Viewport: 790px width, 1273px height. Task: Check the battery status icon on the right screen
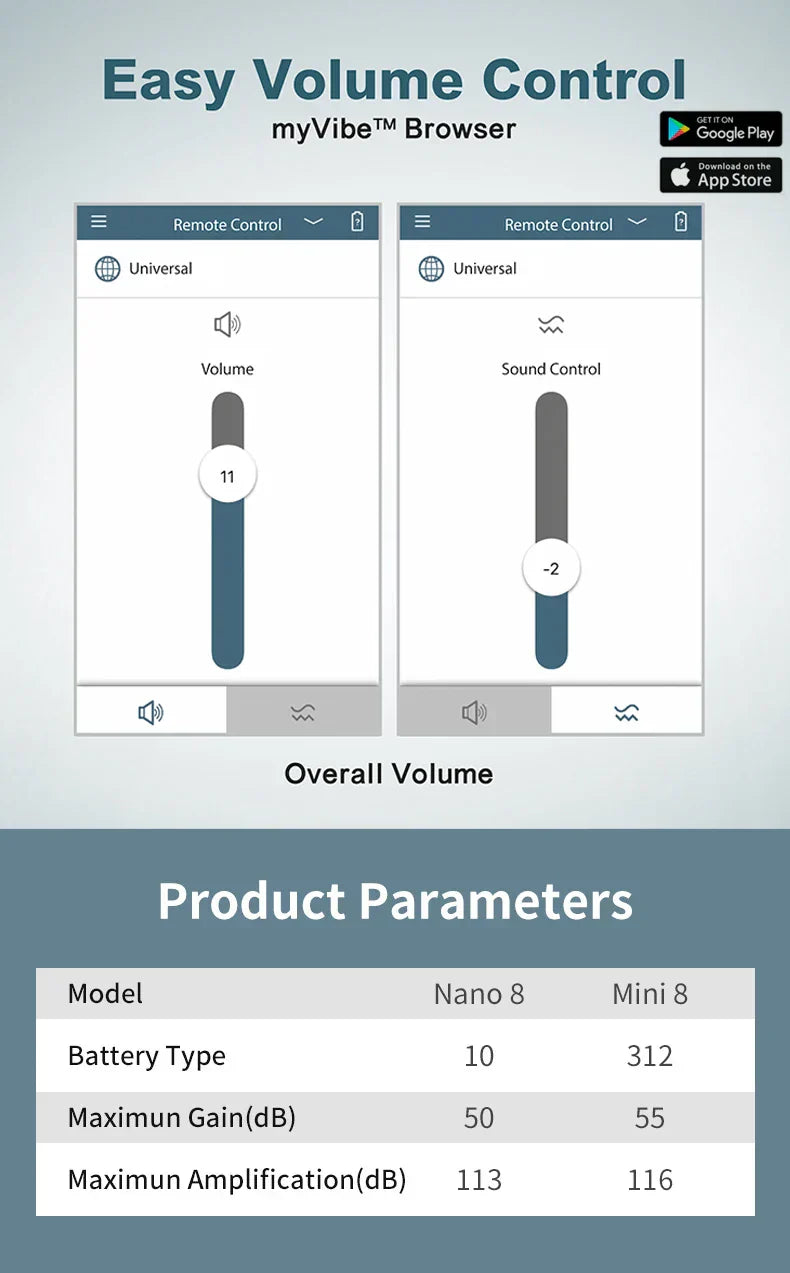click(681, 222)
